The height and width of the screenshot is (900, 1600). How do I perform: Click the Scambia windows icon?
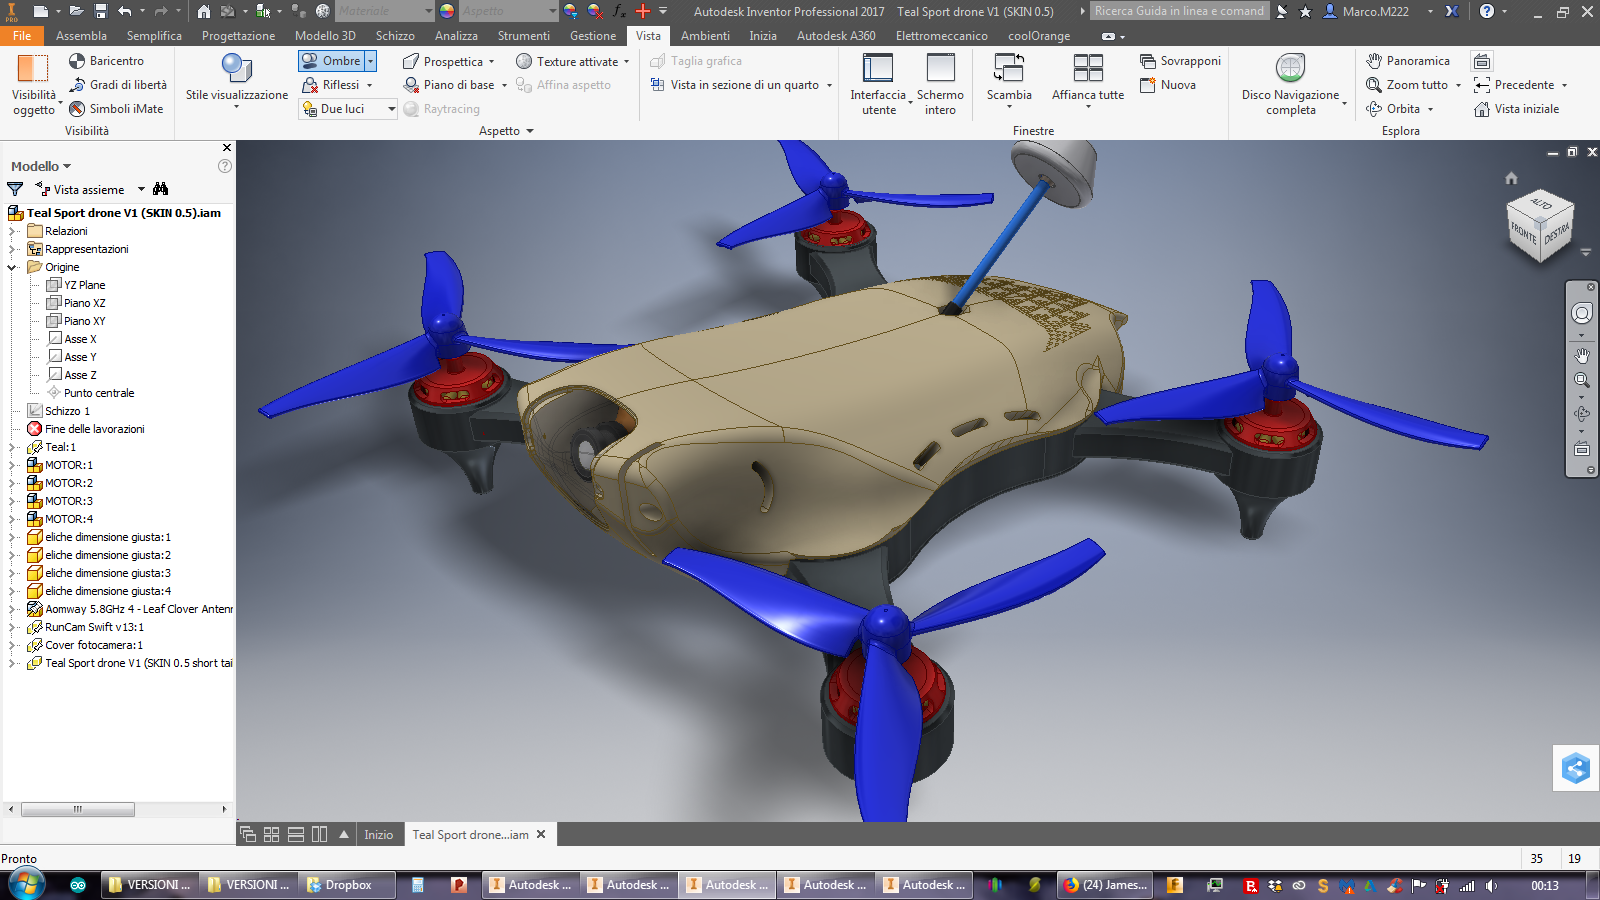1009,68
